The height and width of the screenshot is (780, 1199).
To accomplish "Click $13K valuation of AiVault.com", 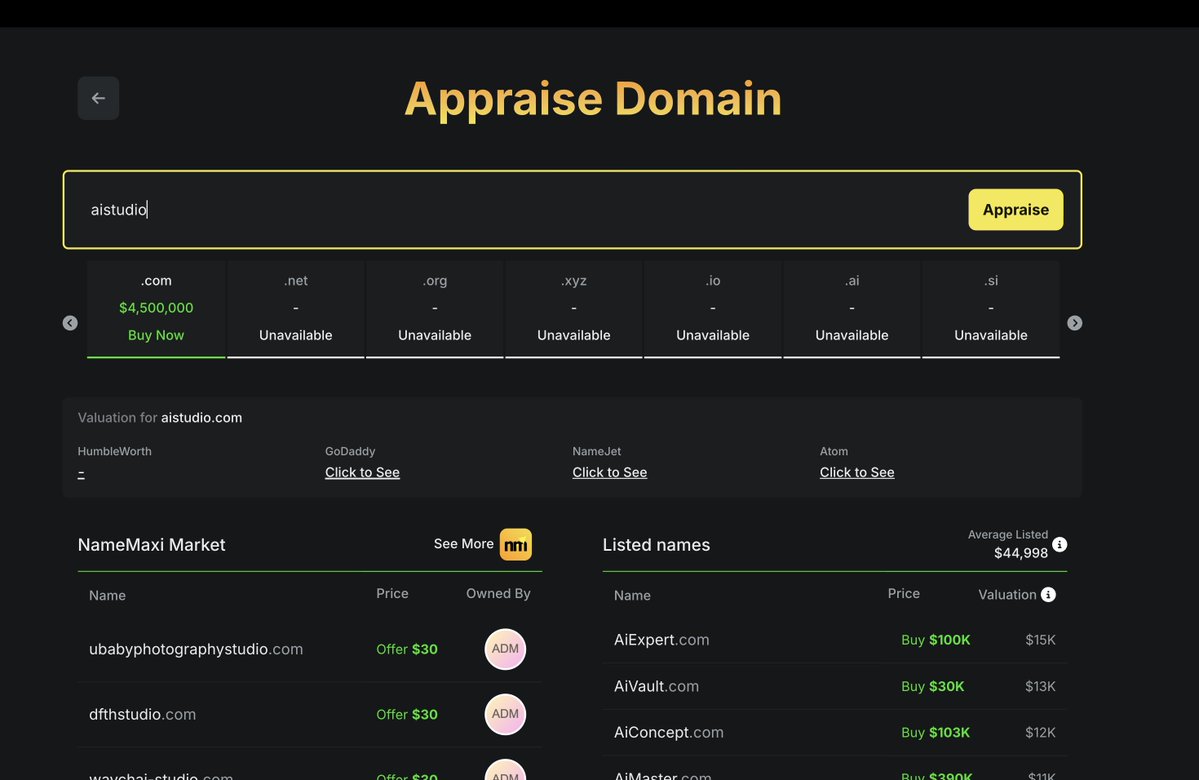I will tap(1040, 686).
